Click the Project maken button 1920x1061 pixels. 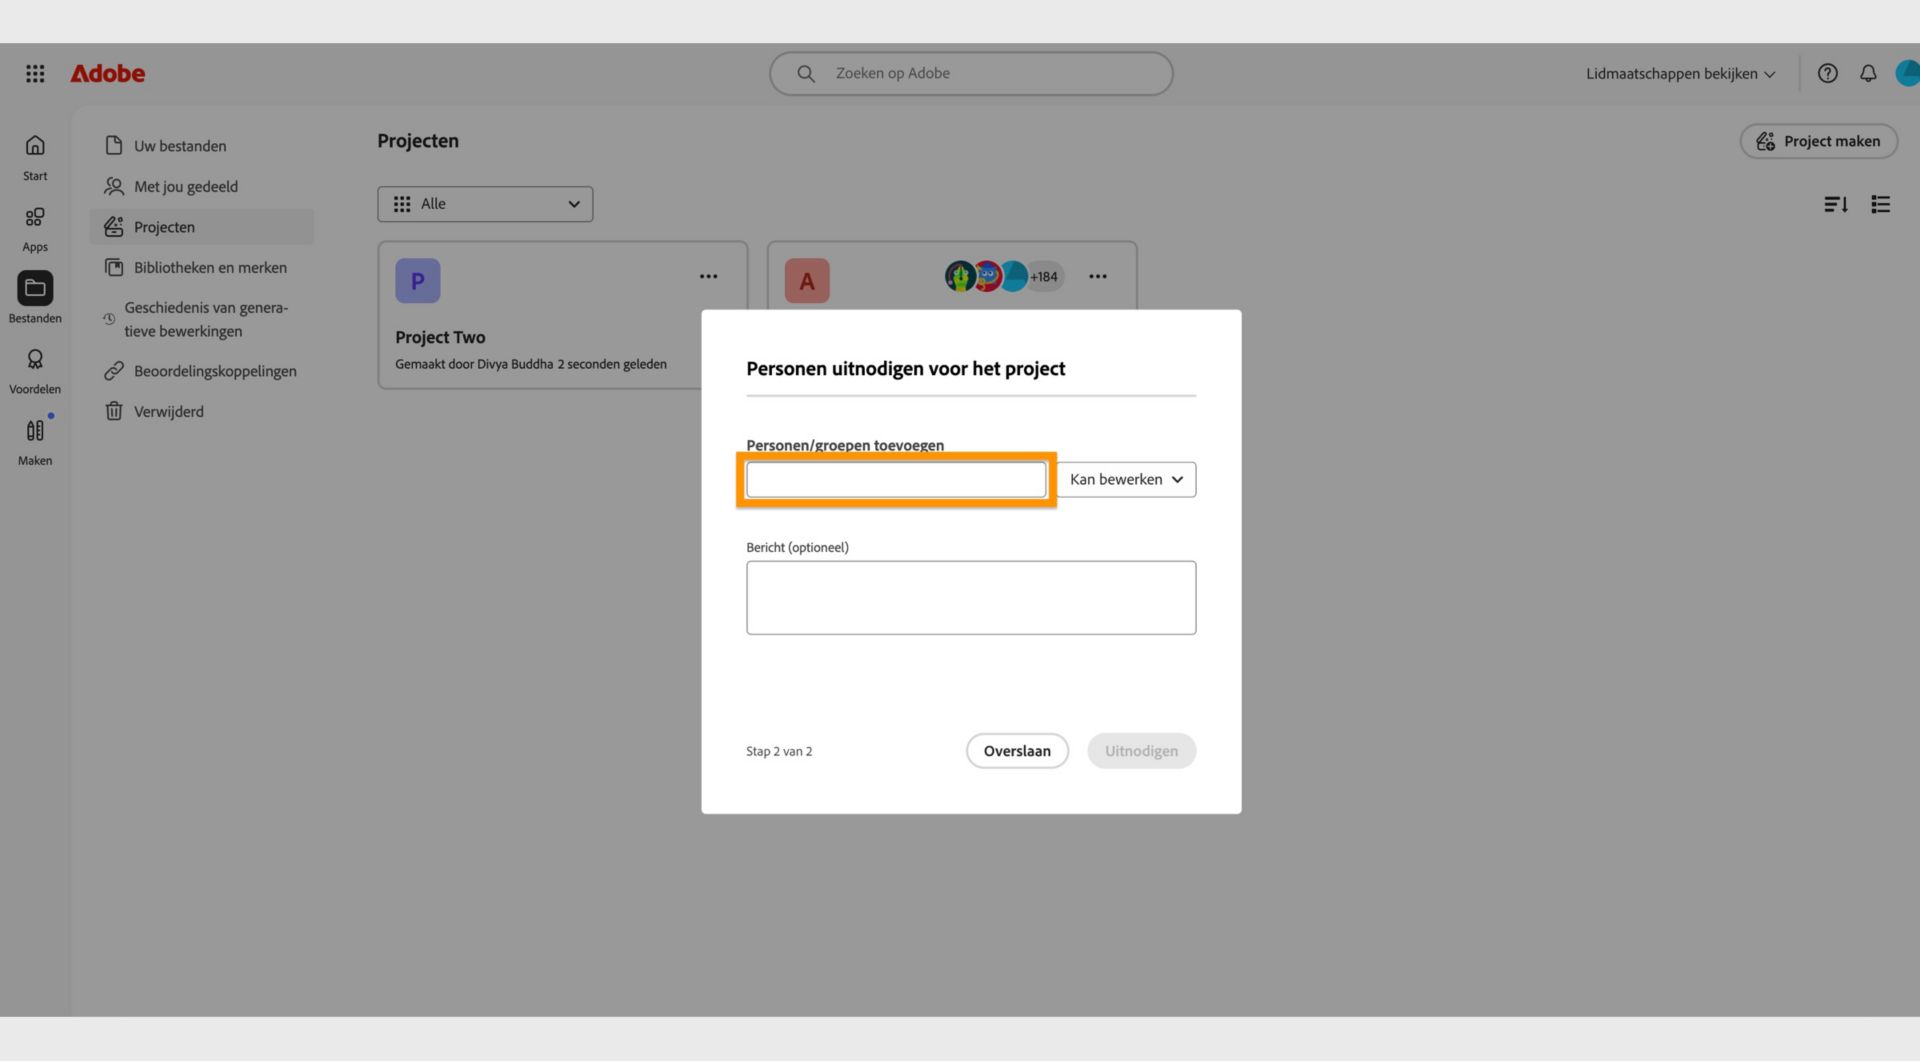pyautogui.click(x=1819, y=141)
